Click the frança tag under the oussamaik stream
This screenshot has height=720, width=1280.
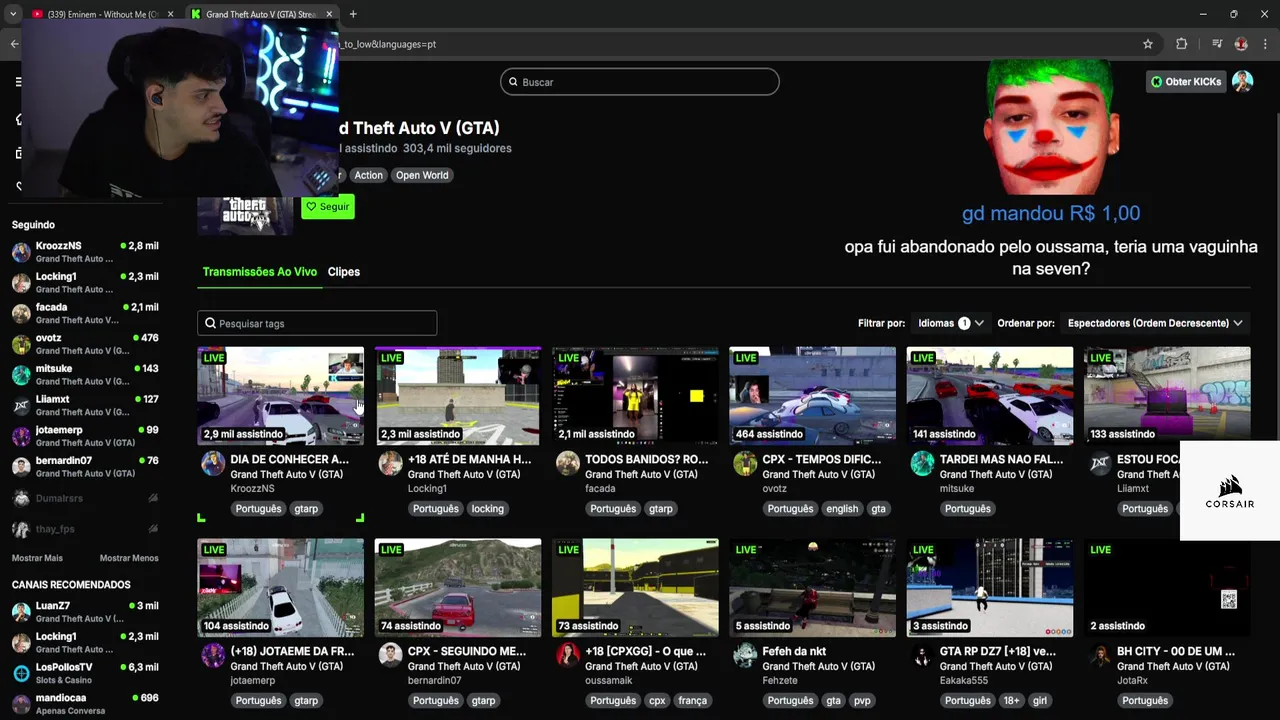coord(693,700)
